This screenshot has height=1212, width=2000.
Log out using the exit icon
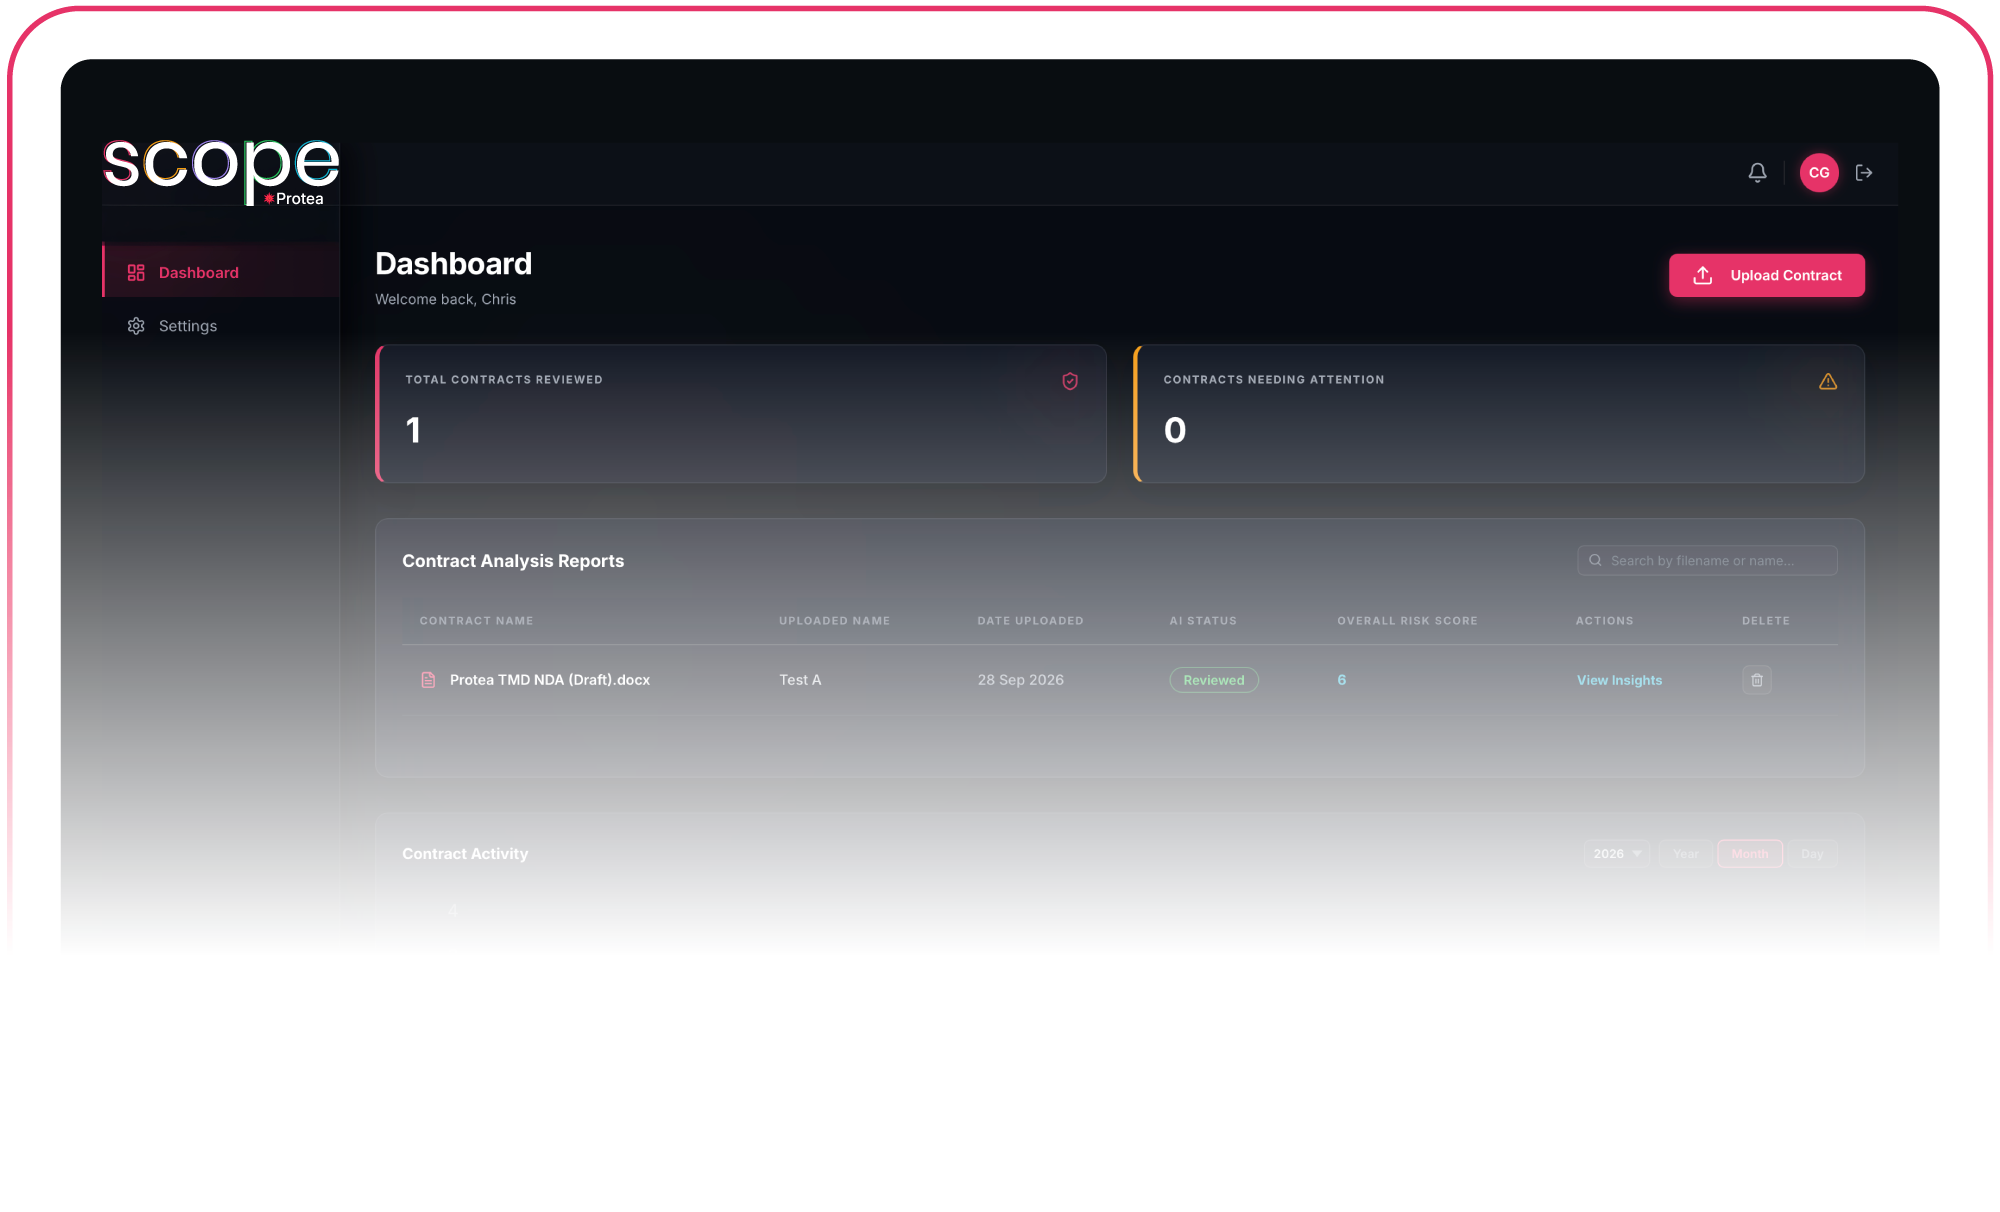[x=1864, y=173]
